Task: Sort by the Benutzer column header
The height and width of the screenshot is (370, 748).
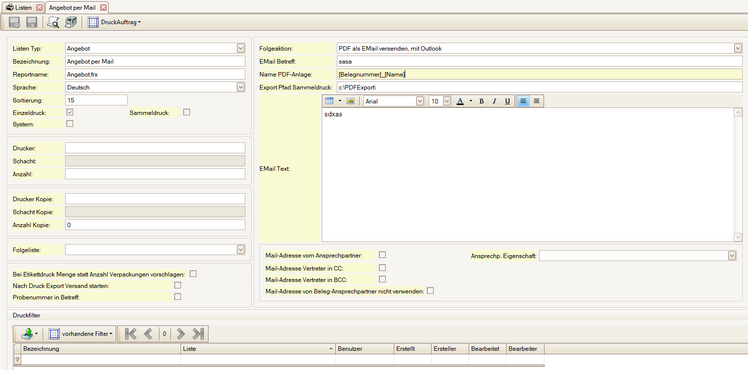Action: click(x=364, y=349)
